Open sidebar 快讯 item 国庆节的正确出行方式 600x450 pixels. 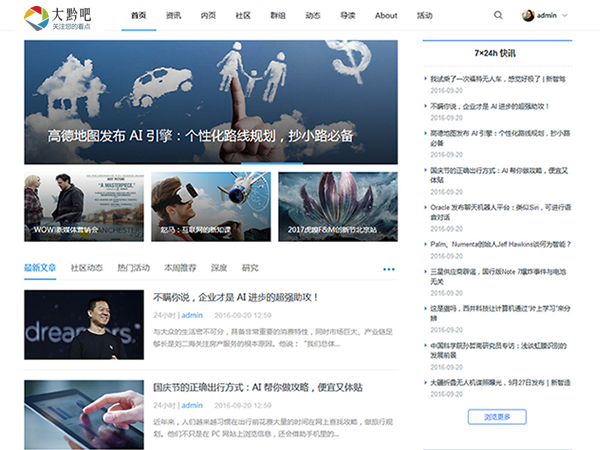pyautogui.click(x=499, y=175)
